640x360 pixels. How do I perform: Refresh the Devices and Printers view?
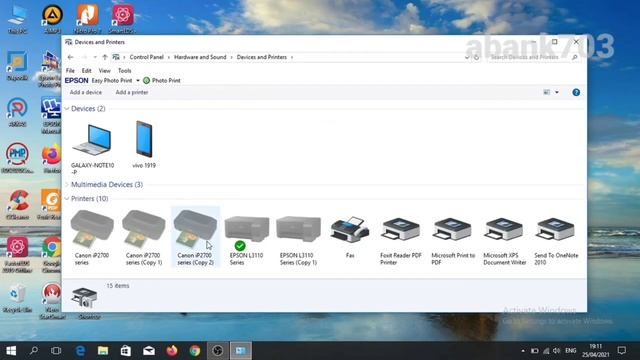(x=476, y=57)
